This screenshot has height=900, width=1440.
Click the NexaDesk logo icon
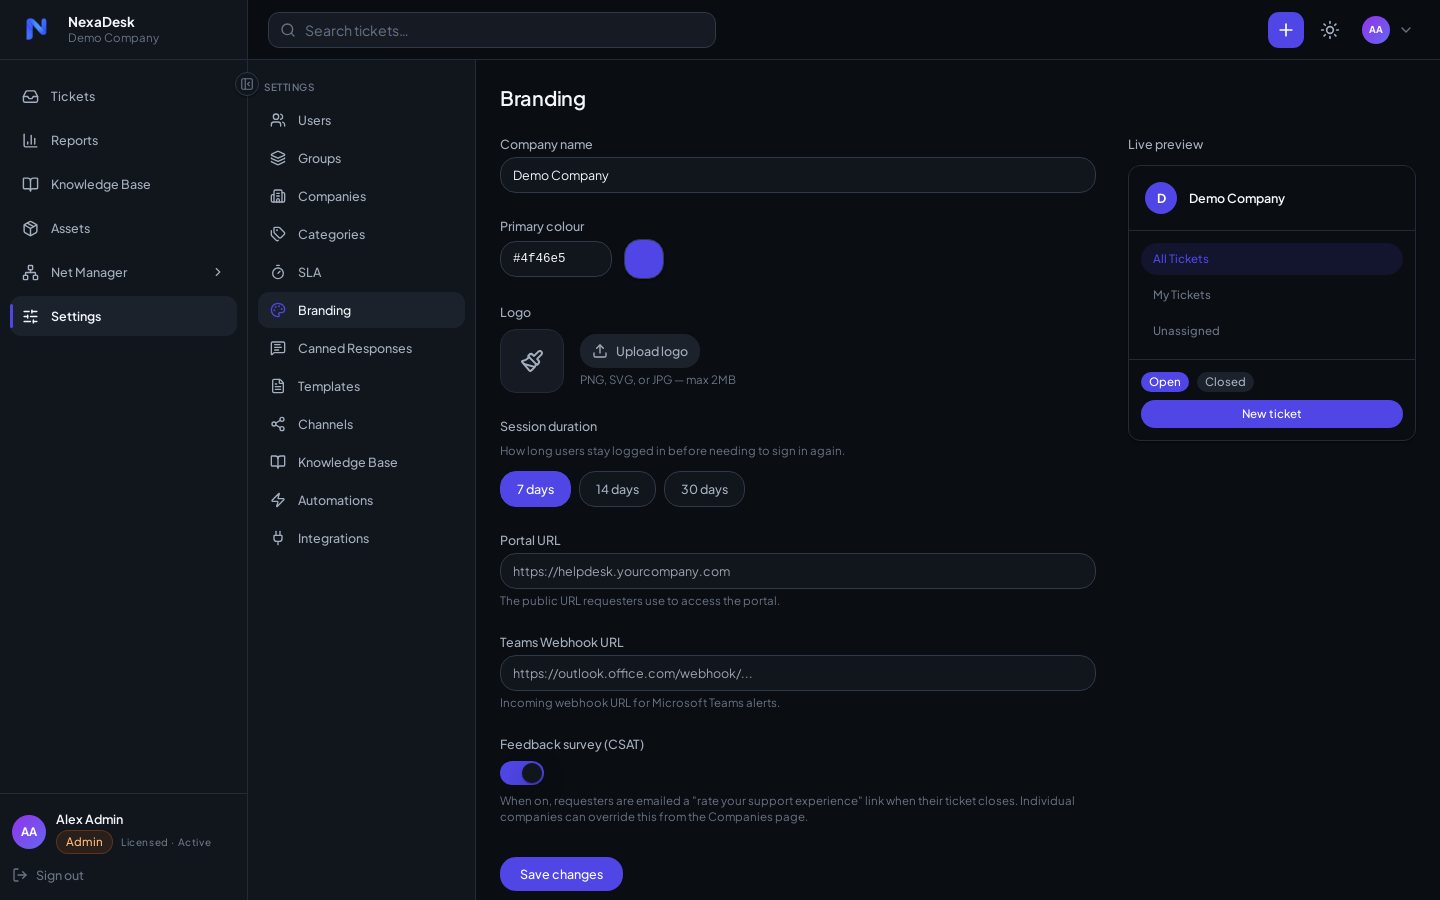[36, 29]
